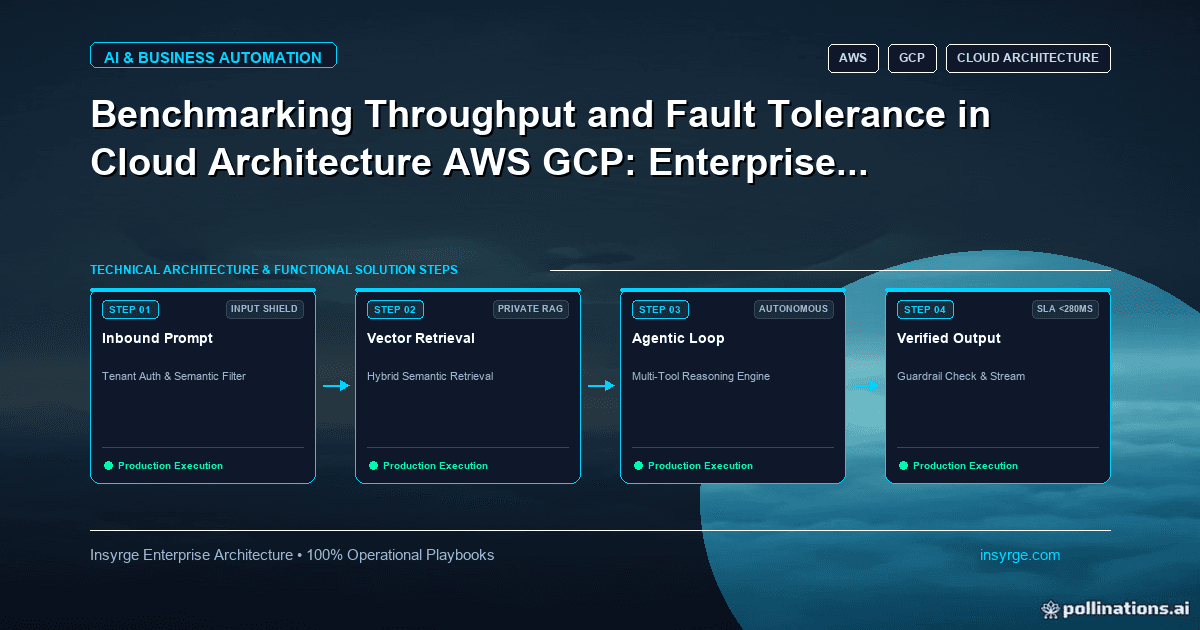Screen dimensions: 1200x630
Task: Click Production Execution under Inbound Prompt
Action: pos(170,466)
